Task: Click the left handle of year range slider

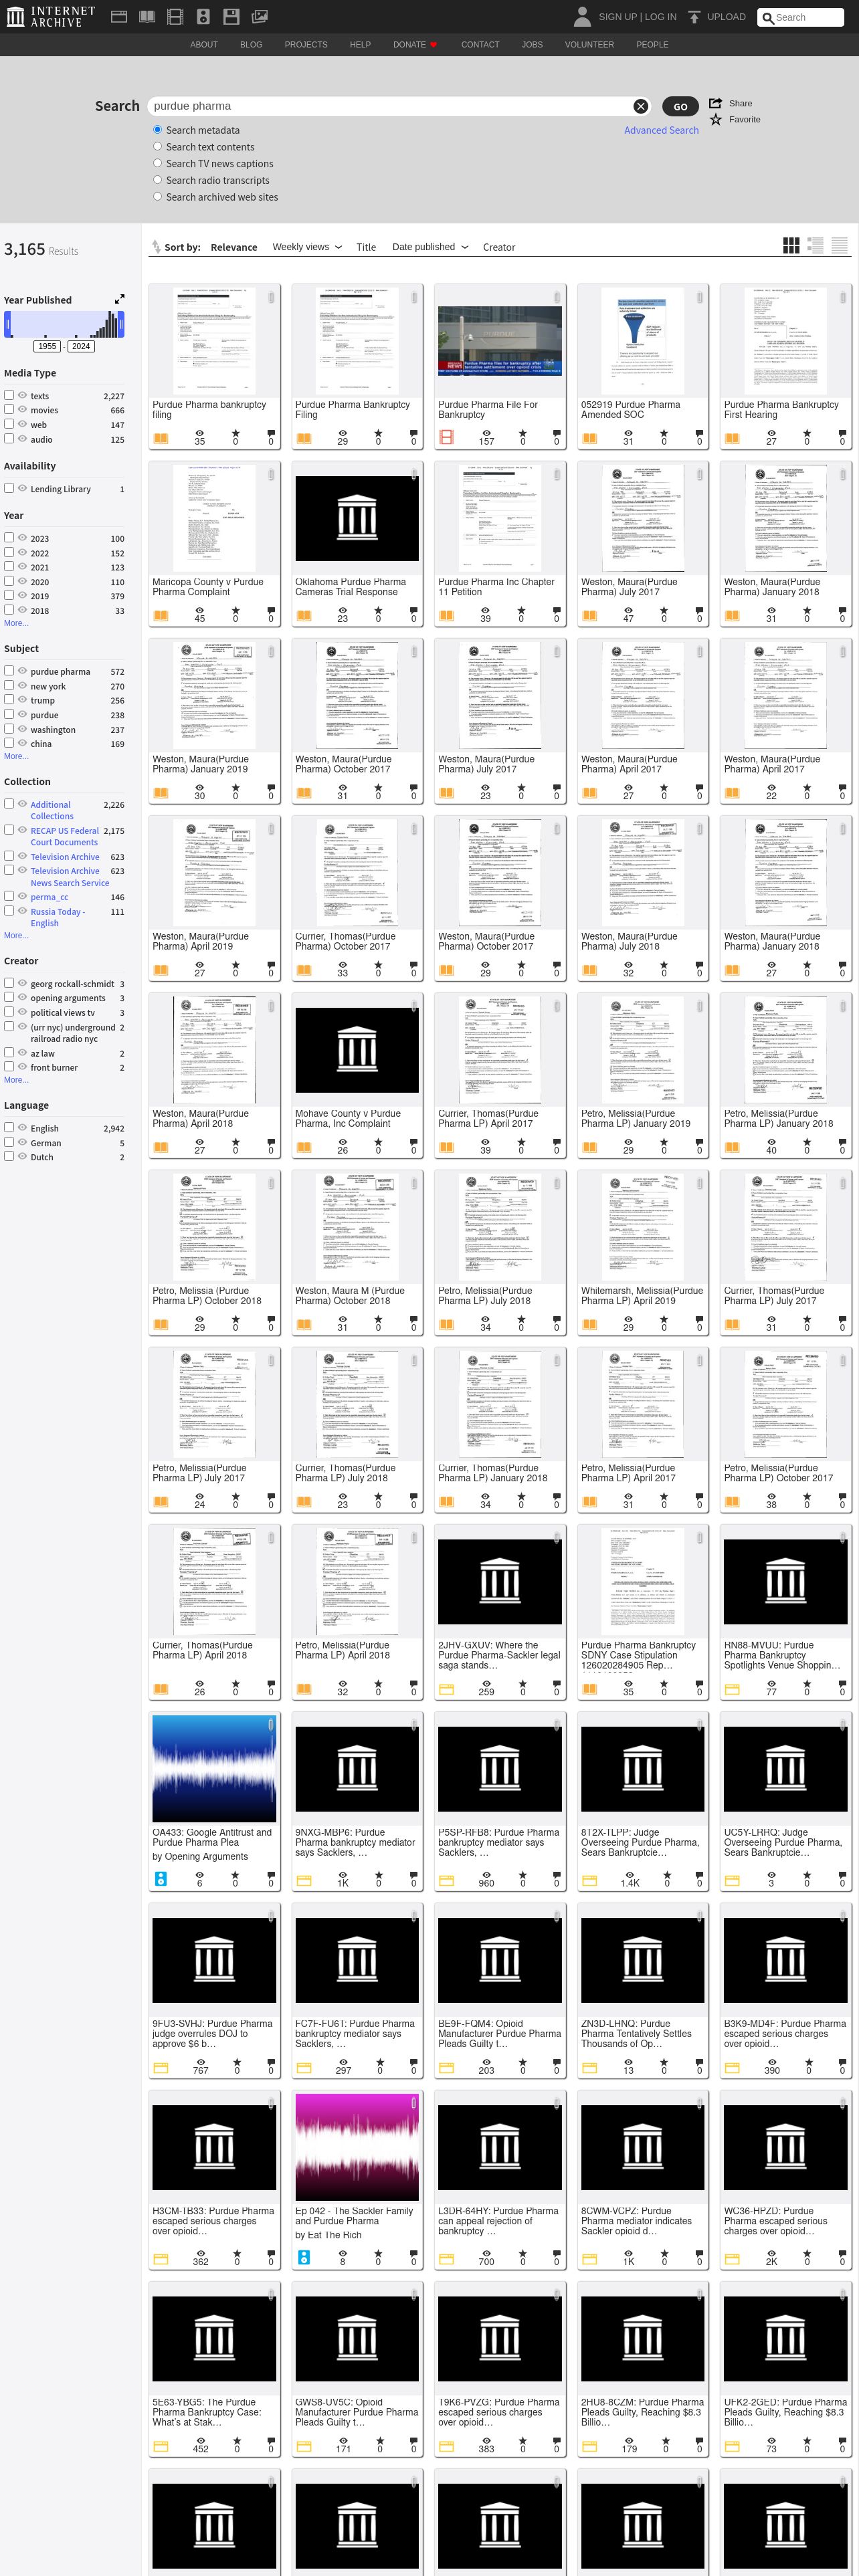Action: [8, 324]
